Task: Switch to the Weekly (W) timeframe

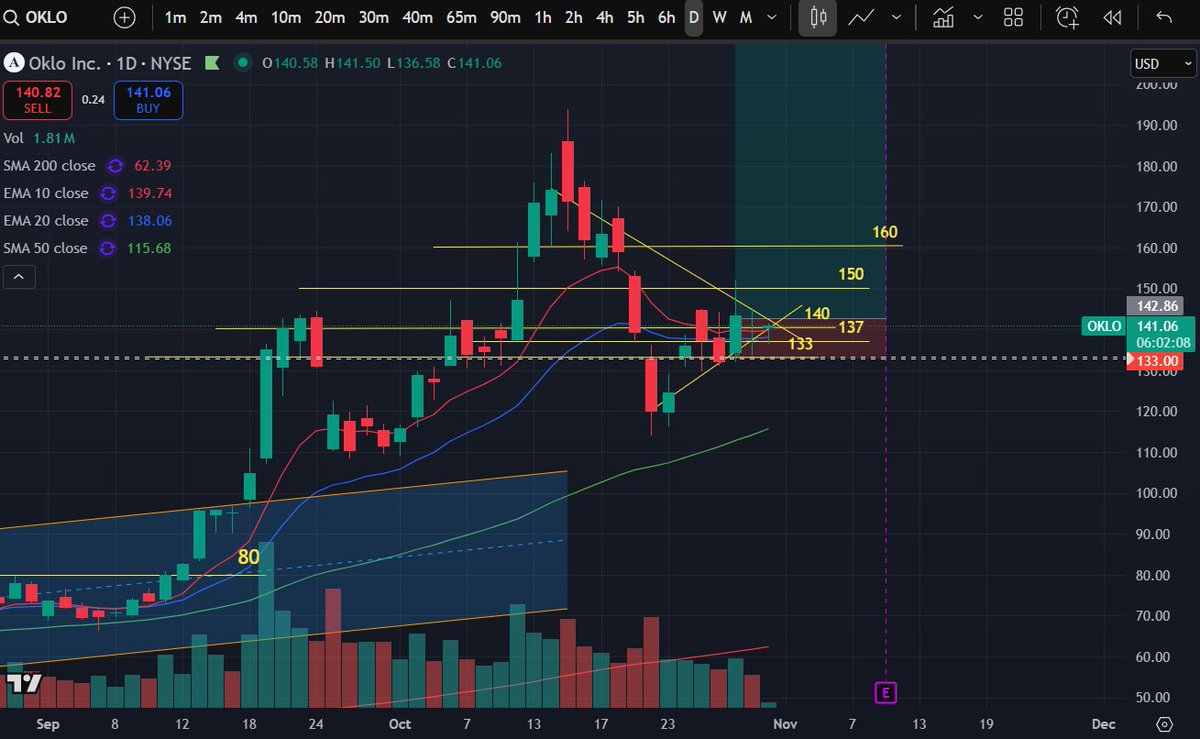Action: click(719, 17)
